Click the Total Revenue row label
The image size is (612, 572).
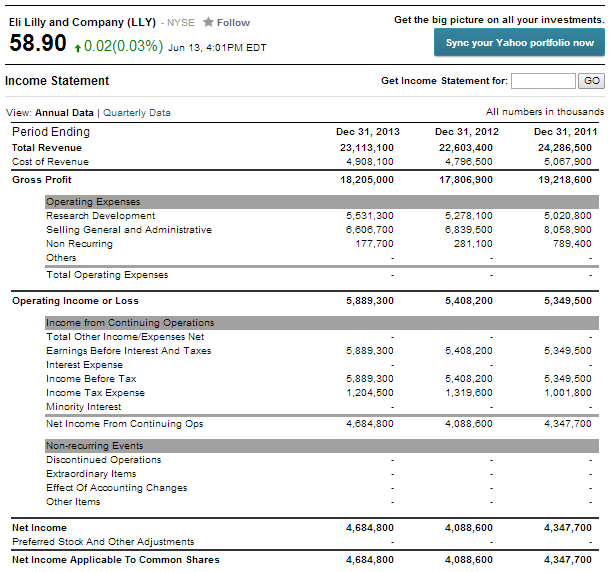click(x=47, y=148)
